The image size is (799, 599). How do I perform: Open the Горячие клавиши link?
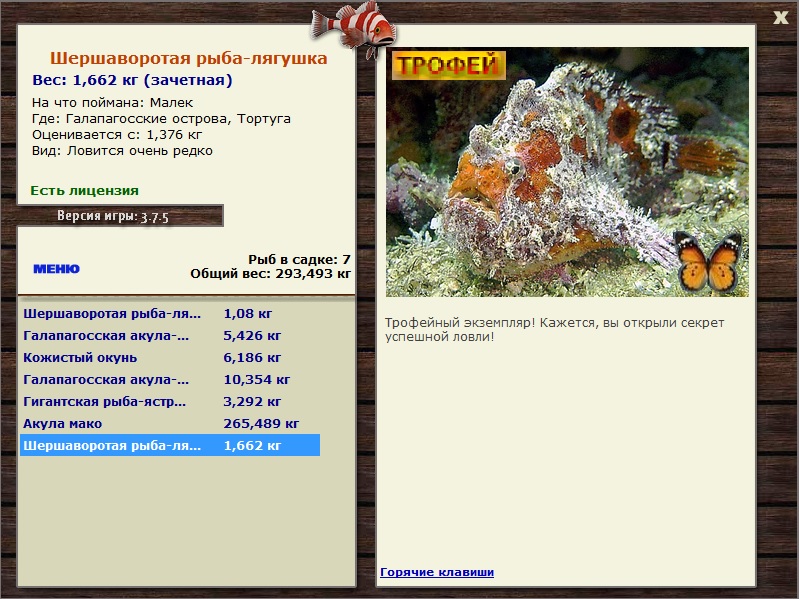click(x=437, y=572)
